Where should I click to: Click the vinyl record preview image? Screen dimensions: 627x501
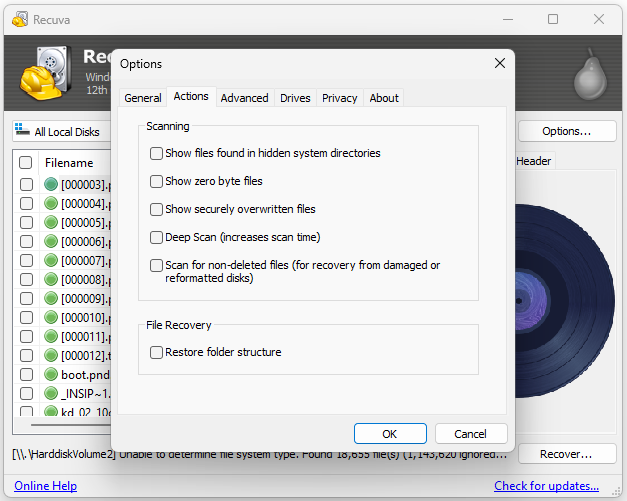[x=565, y=301]
